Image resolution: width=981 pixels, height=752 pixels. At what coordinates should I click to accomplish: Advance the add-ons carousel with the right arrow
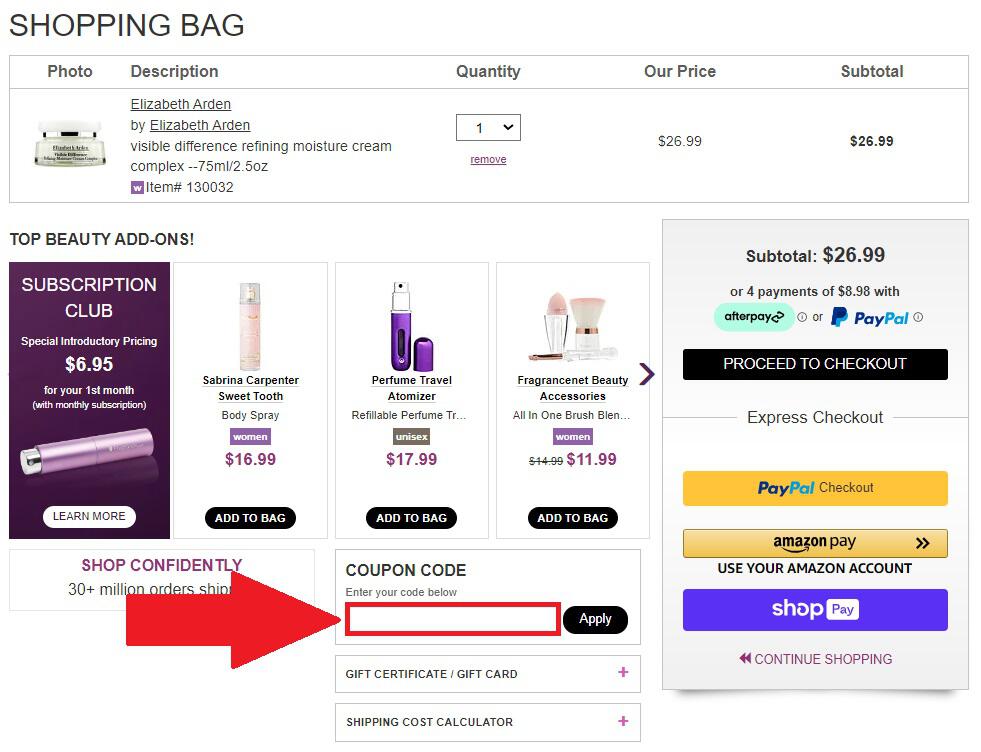[646, 374]
